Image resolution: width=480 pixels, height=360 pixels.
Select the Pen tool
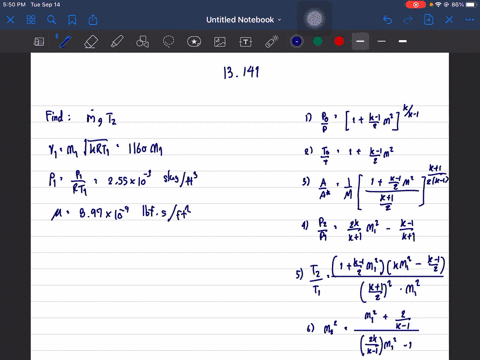(65, 42)
